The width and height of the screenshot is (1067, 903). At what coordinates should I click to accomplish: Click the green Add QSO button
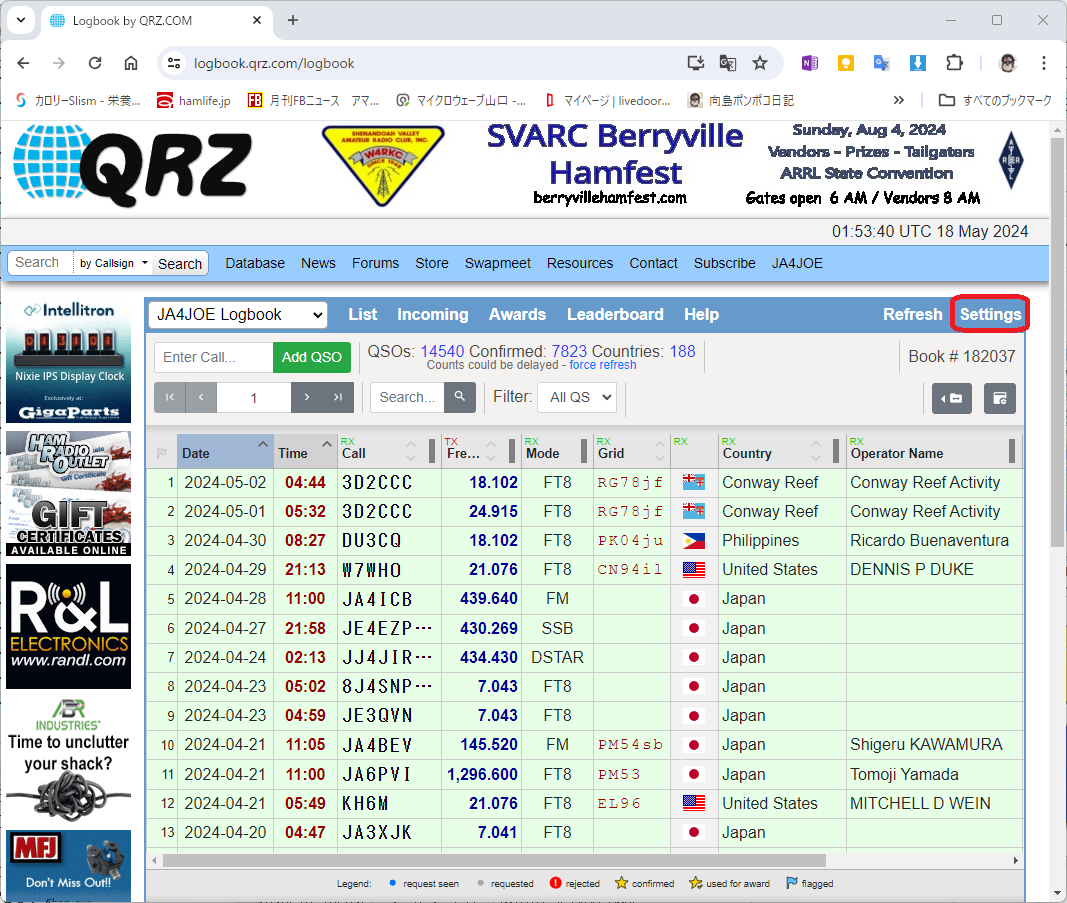tap(312, 357)
